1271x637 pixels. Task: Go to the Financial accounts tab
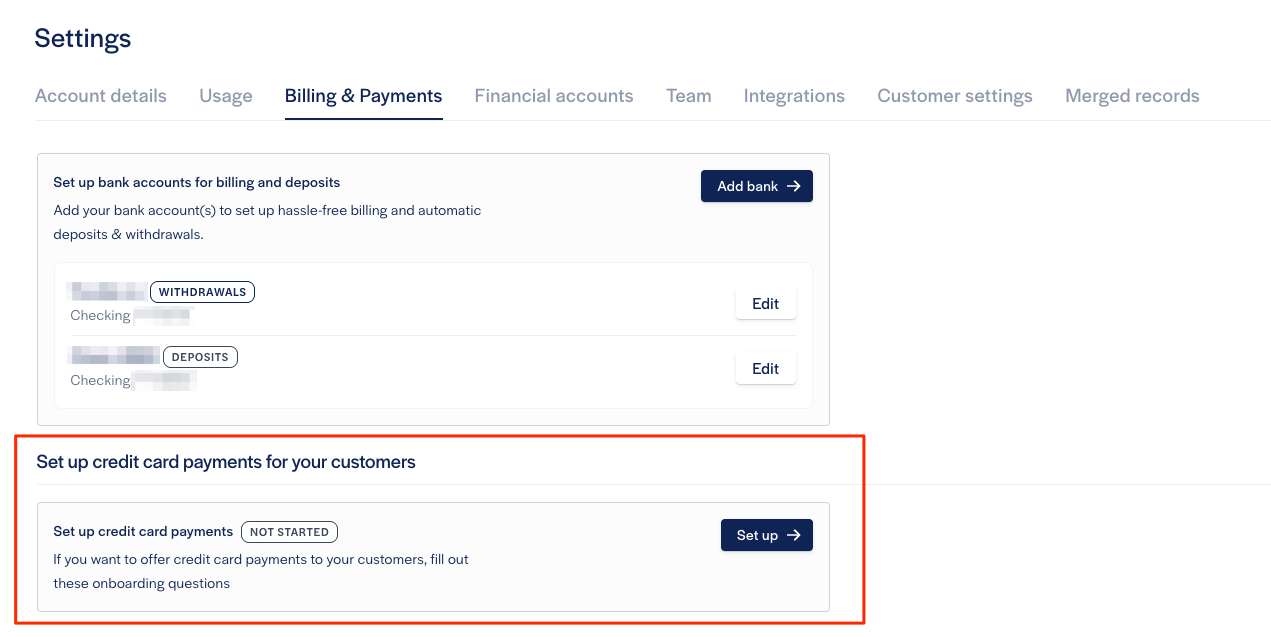[554, 96]
